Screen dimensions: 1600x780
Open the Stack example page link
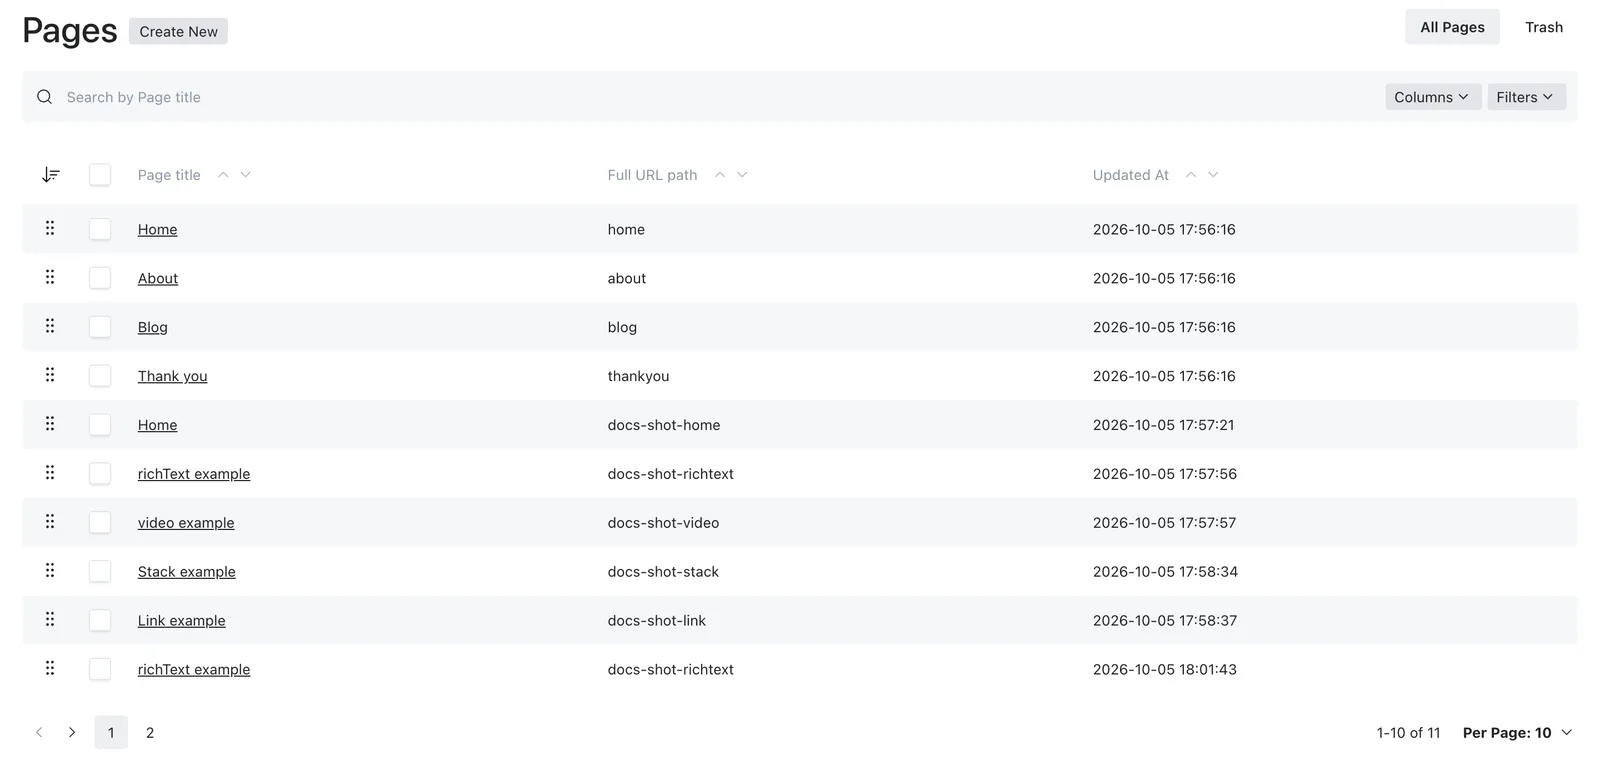[187, 572]
